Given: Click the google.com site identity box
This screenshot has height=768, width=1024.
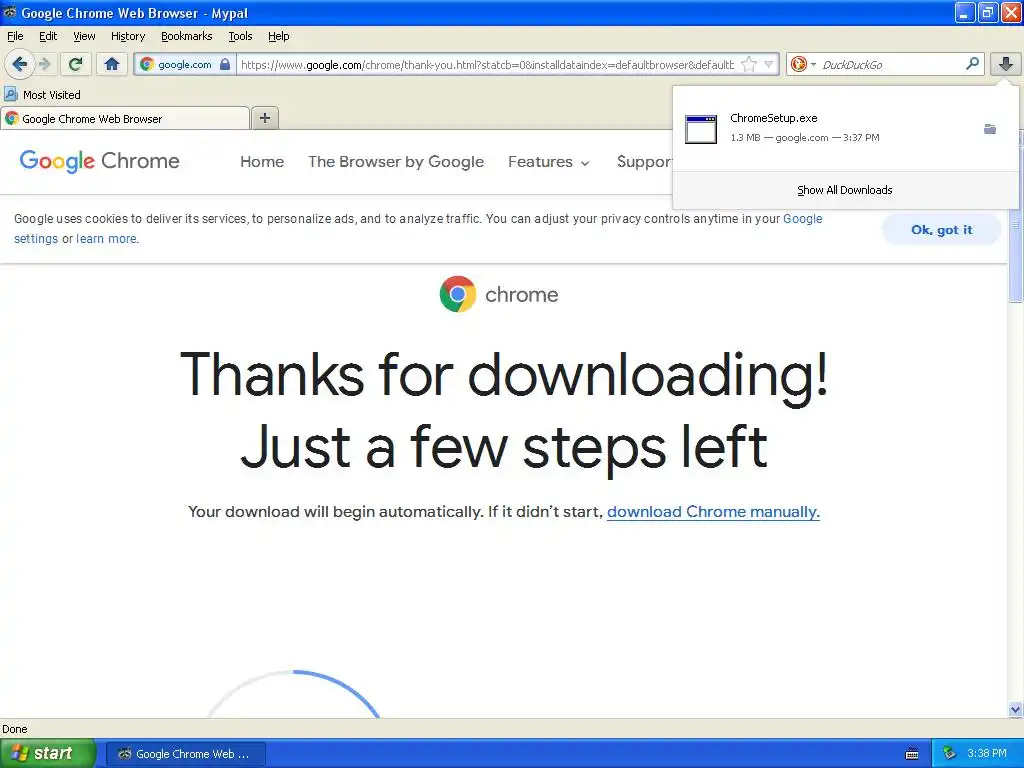Looking at the screenshot, I should pyautogui.click(x=185, y=64).
